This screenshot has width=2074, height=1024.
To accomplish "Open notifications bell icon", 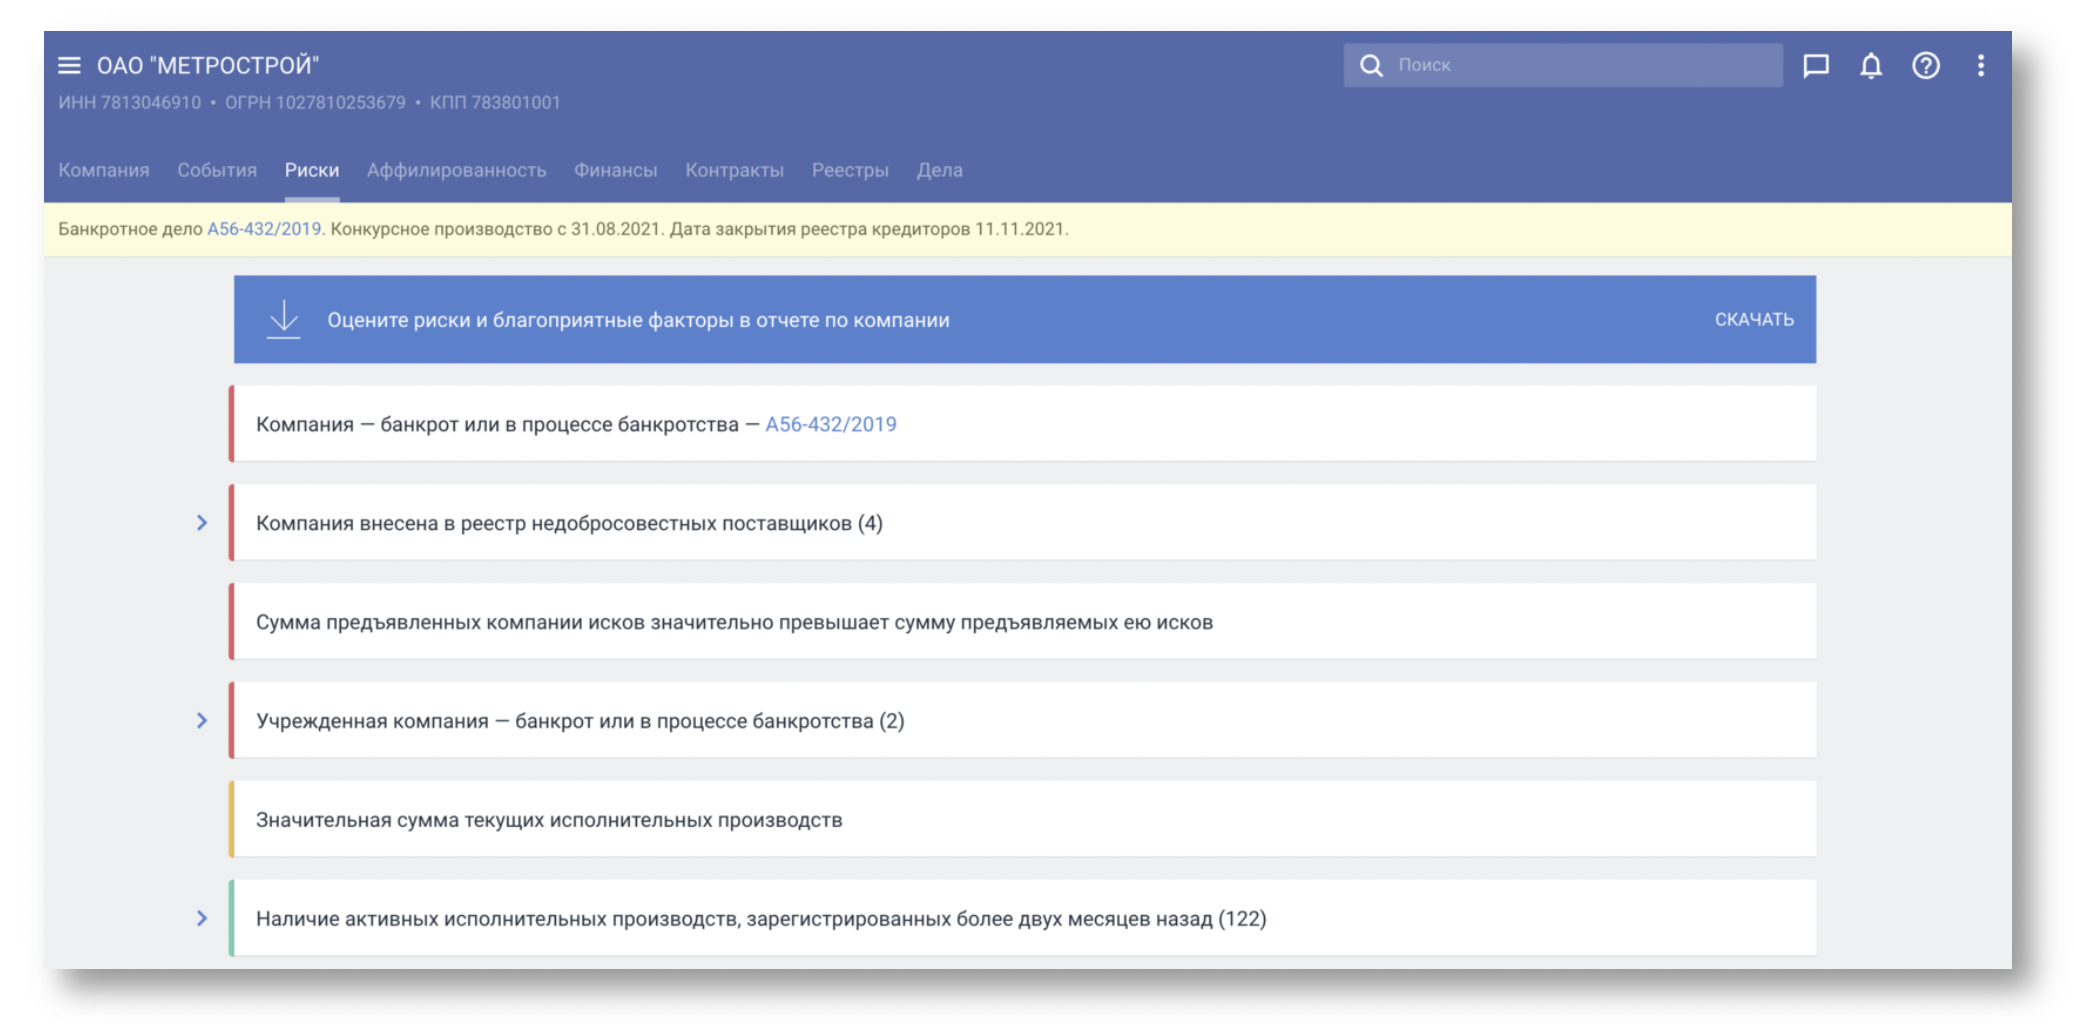I will click(1871, 66).
